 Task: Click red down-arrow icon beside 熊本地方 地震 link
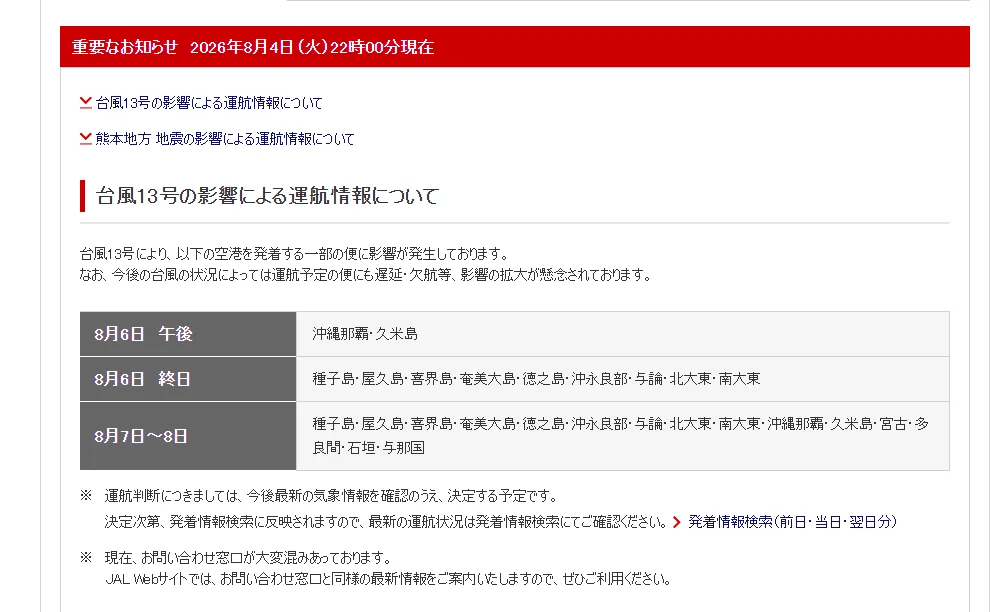86,139
